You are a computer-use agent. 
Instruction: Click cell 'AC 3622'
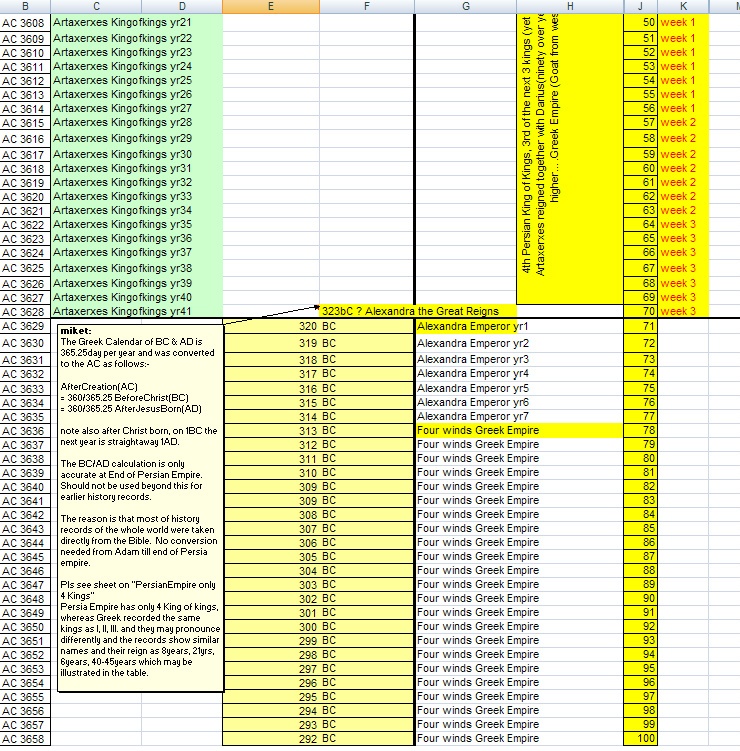point(25,224)
